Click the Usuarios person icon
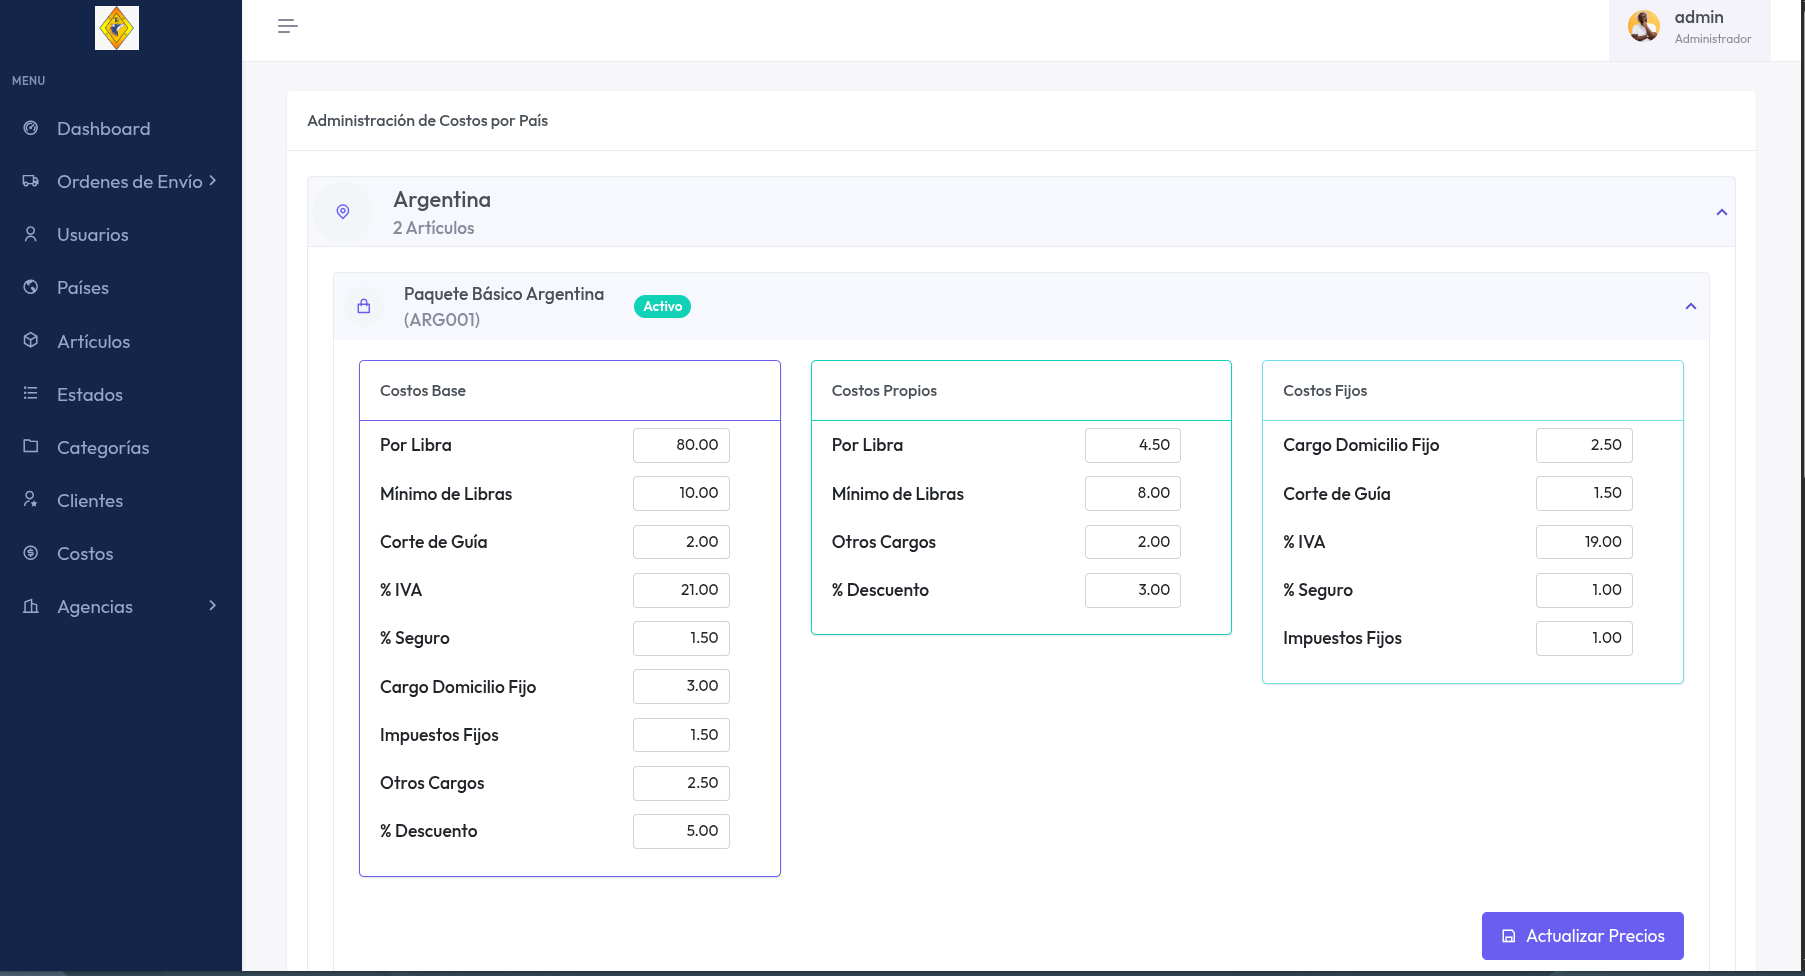This screenshot has height=976, width=1805. [x=31, y=234]
